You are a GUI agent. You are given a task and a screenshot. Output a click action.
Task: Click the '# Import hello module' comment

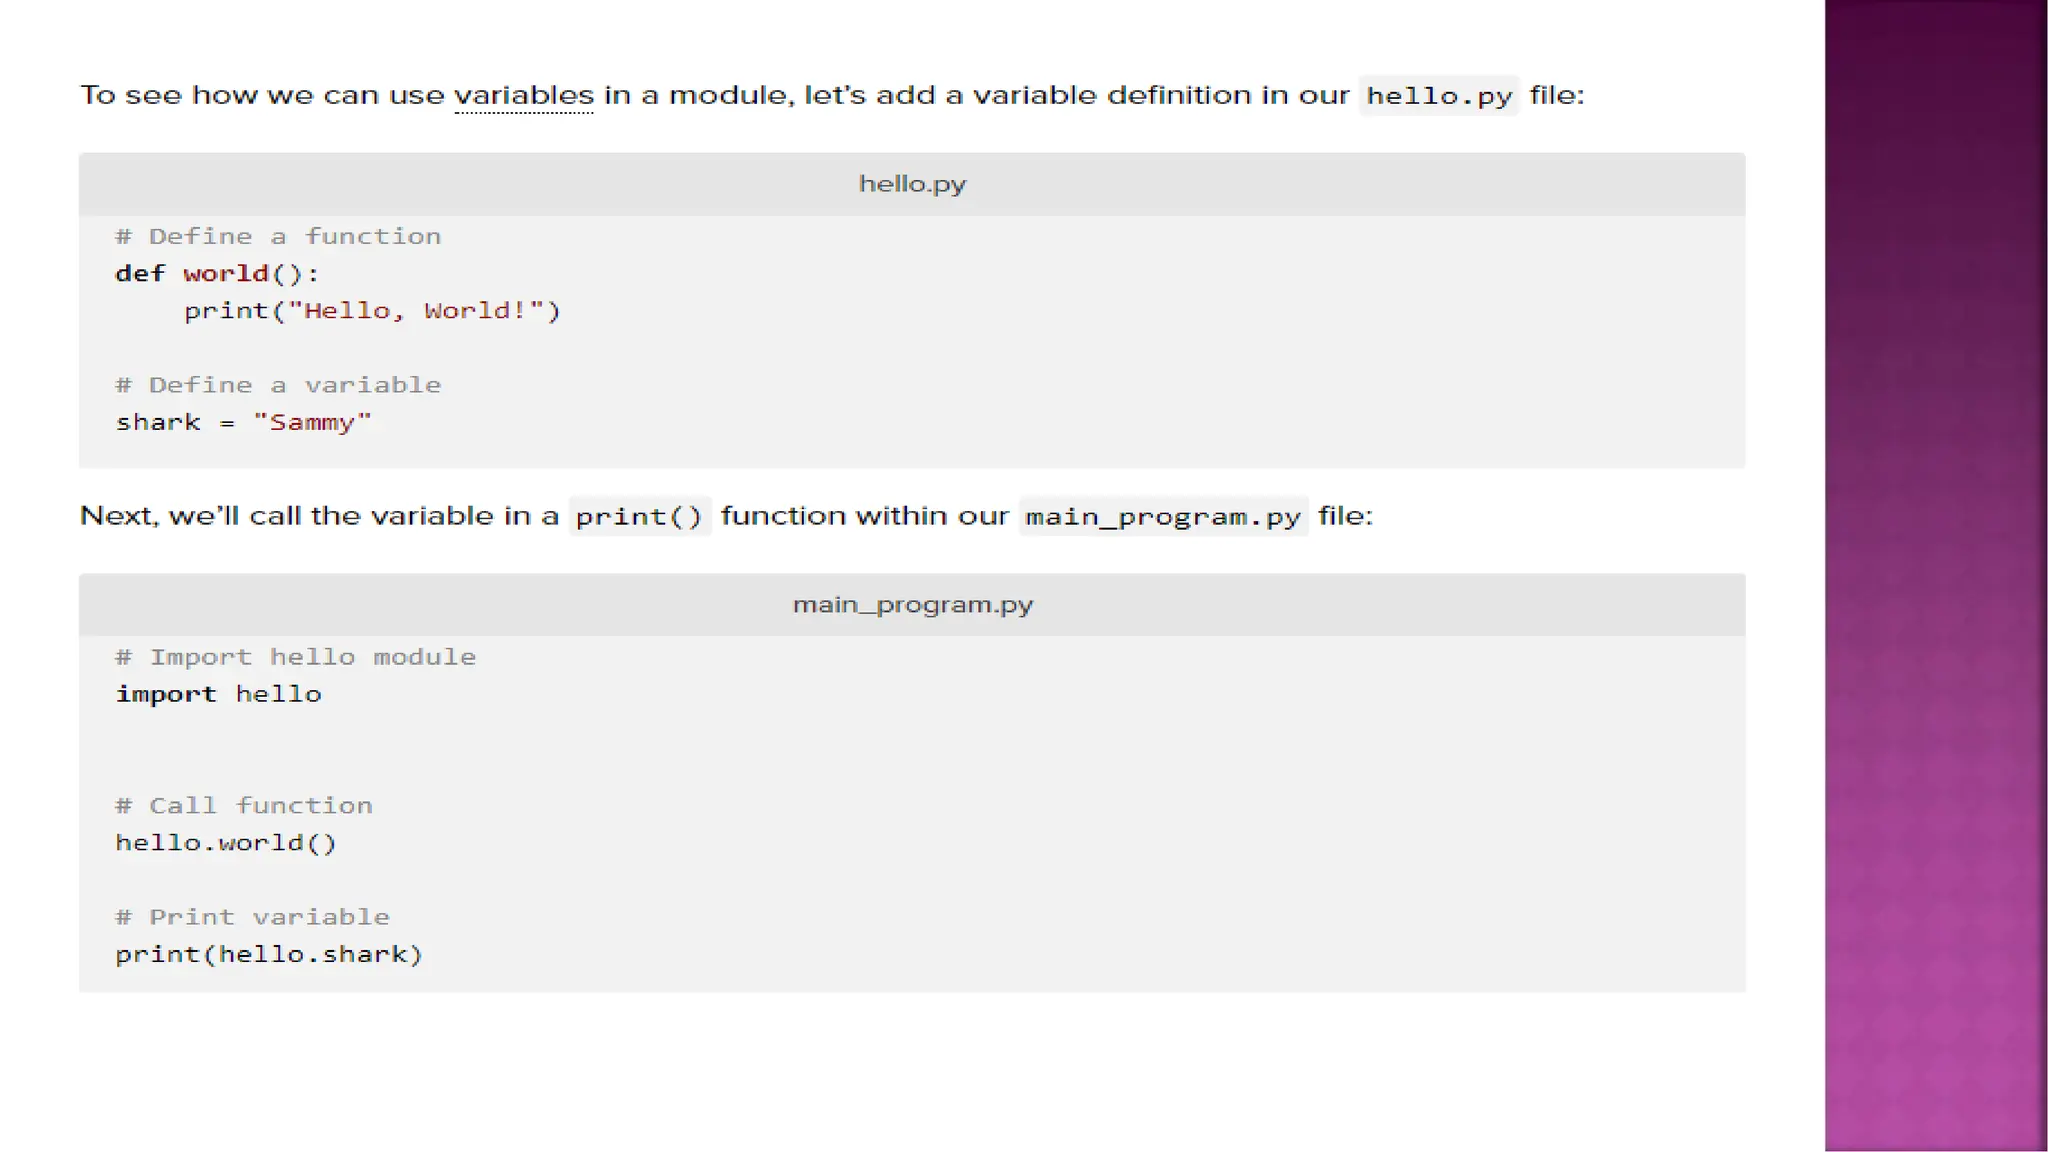click(295, 657)
